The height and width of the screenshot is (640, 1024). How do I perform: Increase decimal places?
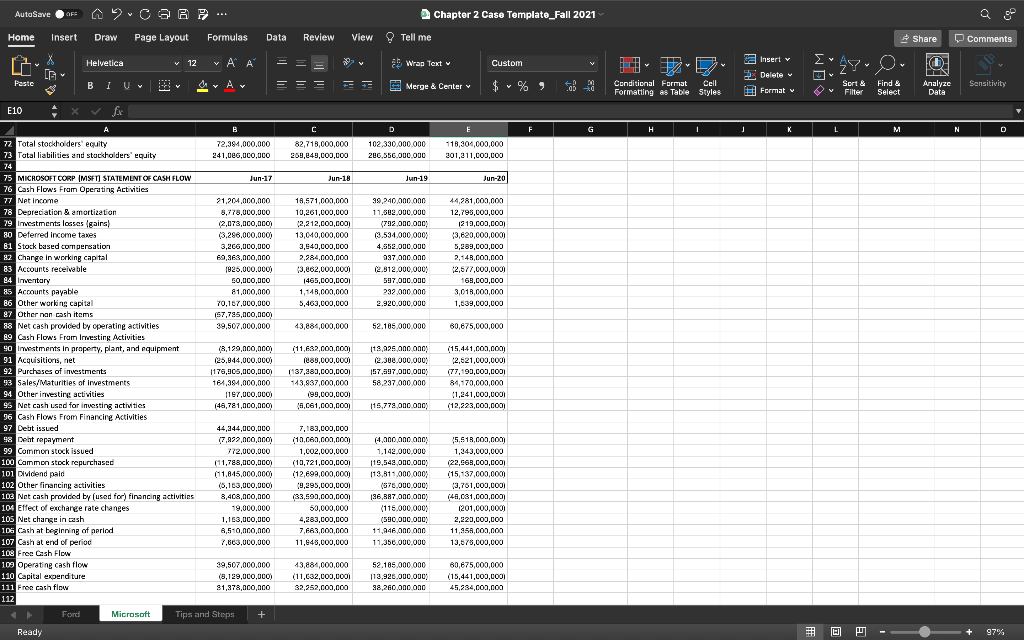[570, 86]
